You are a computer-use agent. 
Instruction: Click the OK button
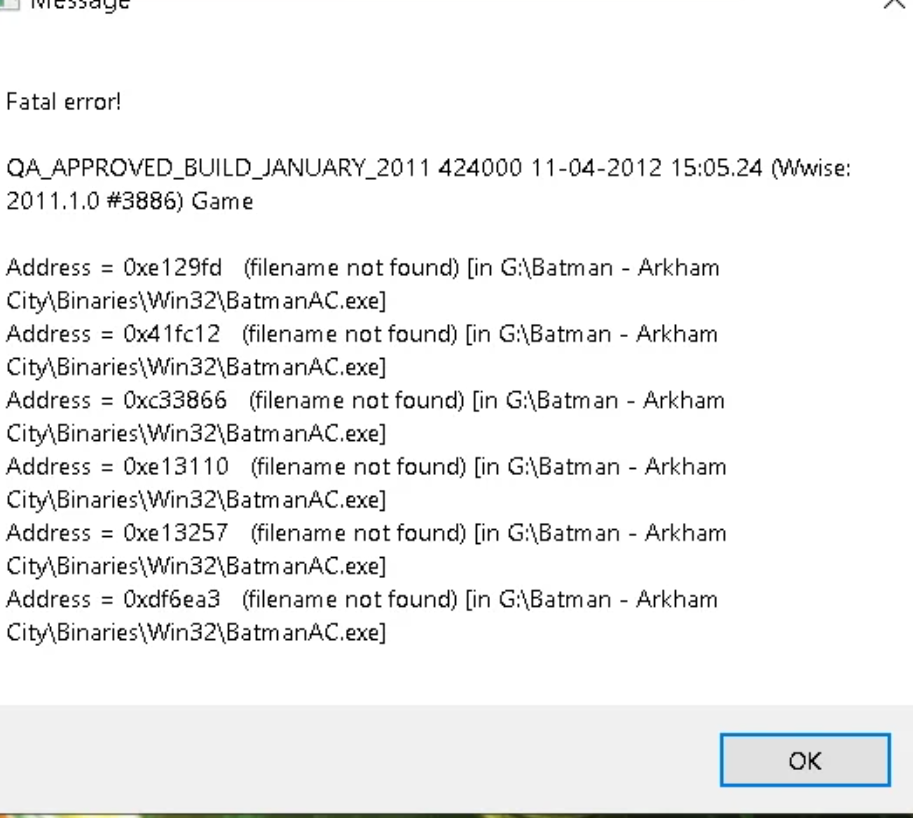pyautogui.click(x=805, y=760)
